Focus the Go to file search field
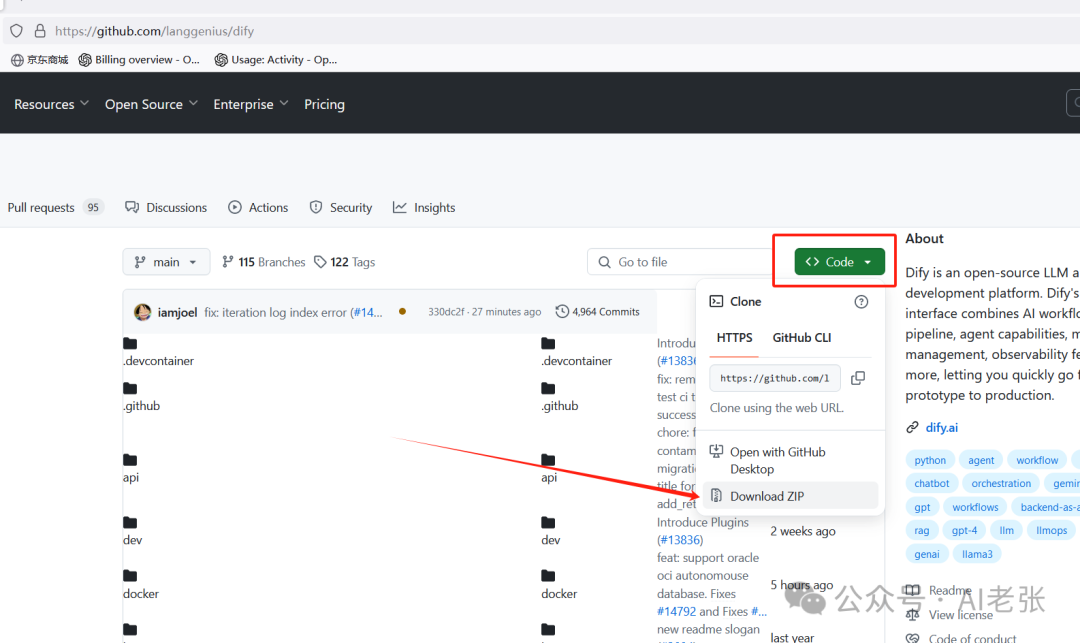The width and height of the screenshot is (1080, 643). click(x=678, y=262)
